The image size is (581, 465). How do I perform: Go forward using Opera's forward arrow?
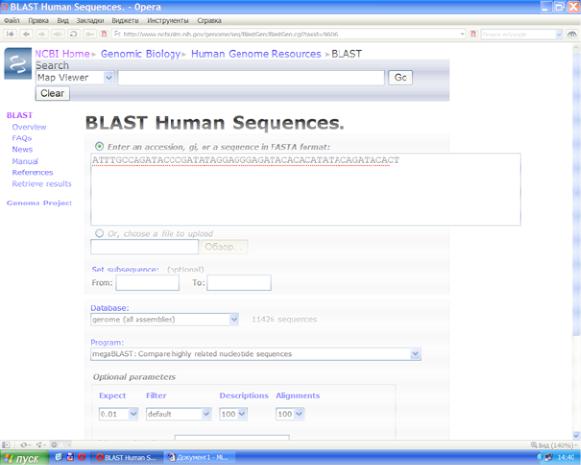pyautogui.click(x=42, y=34)
